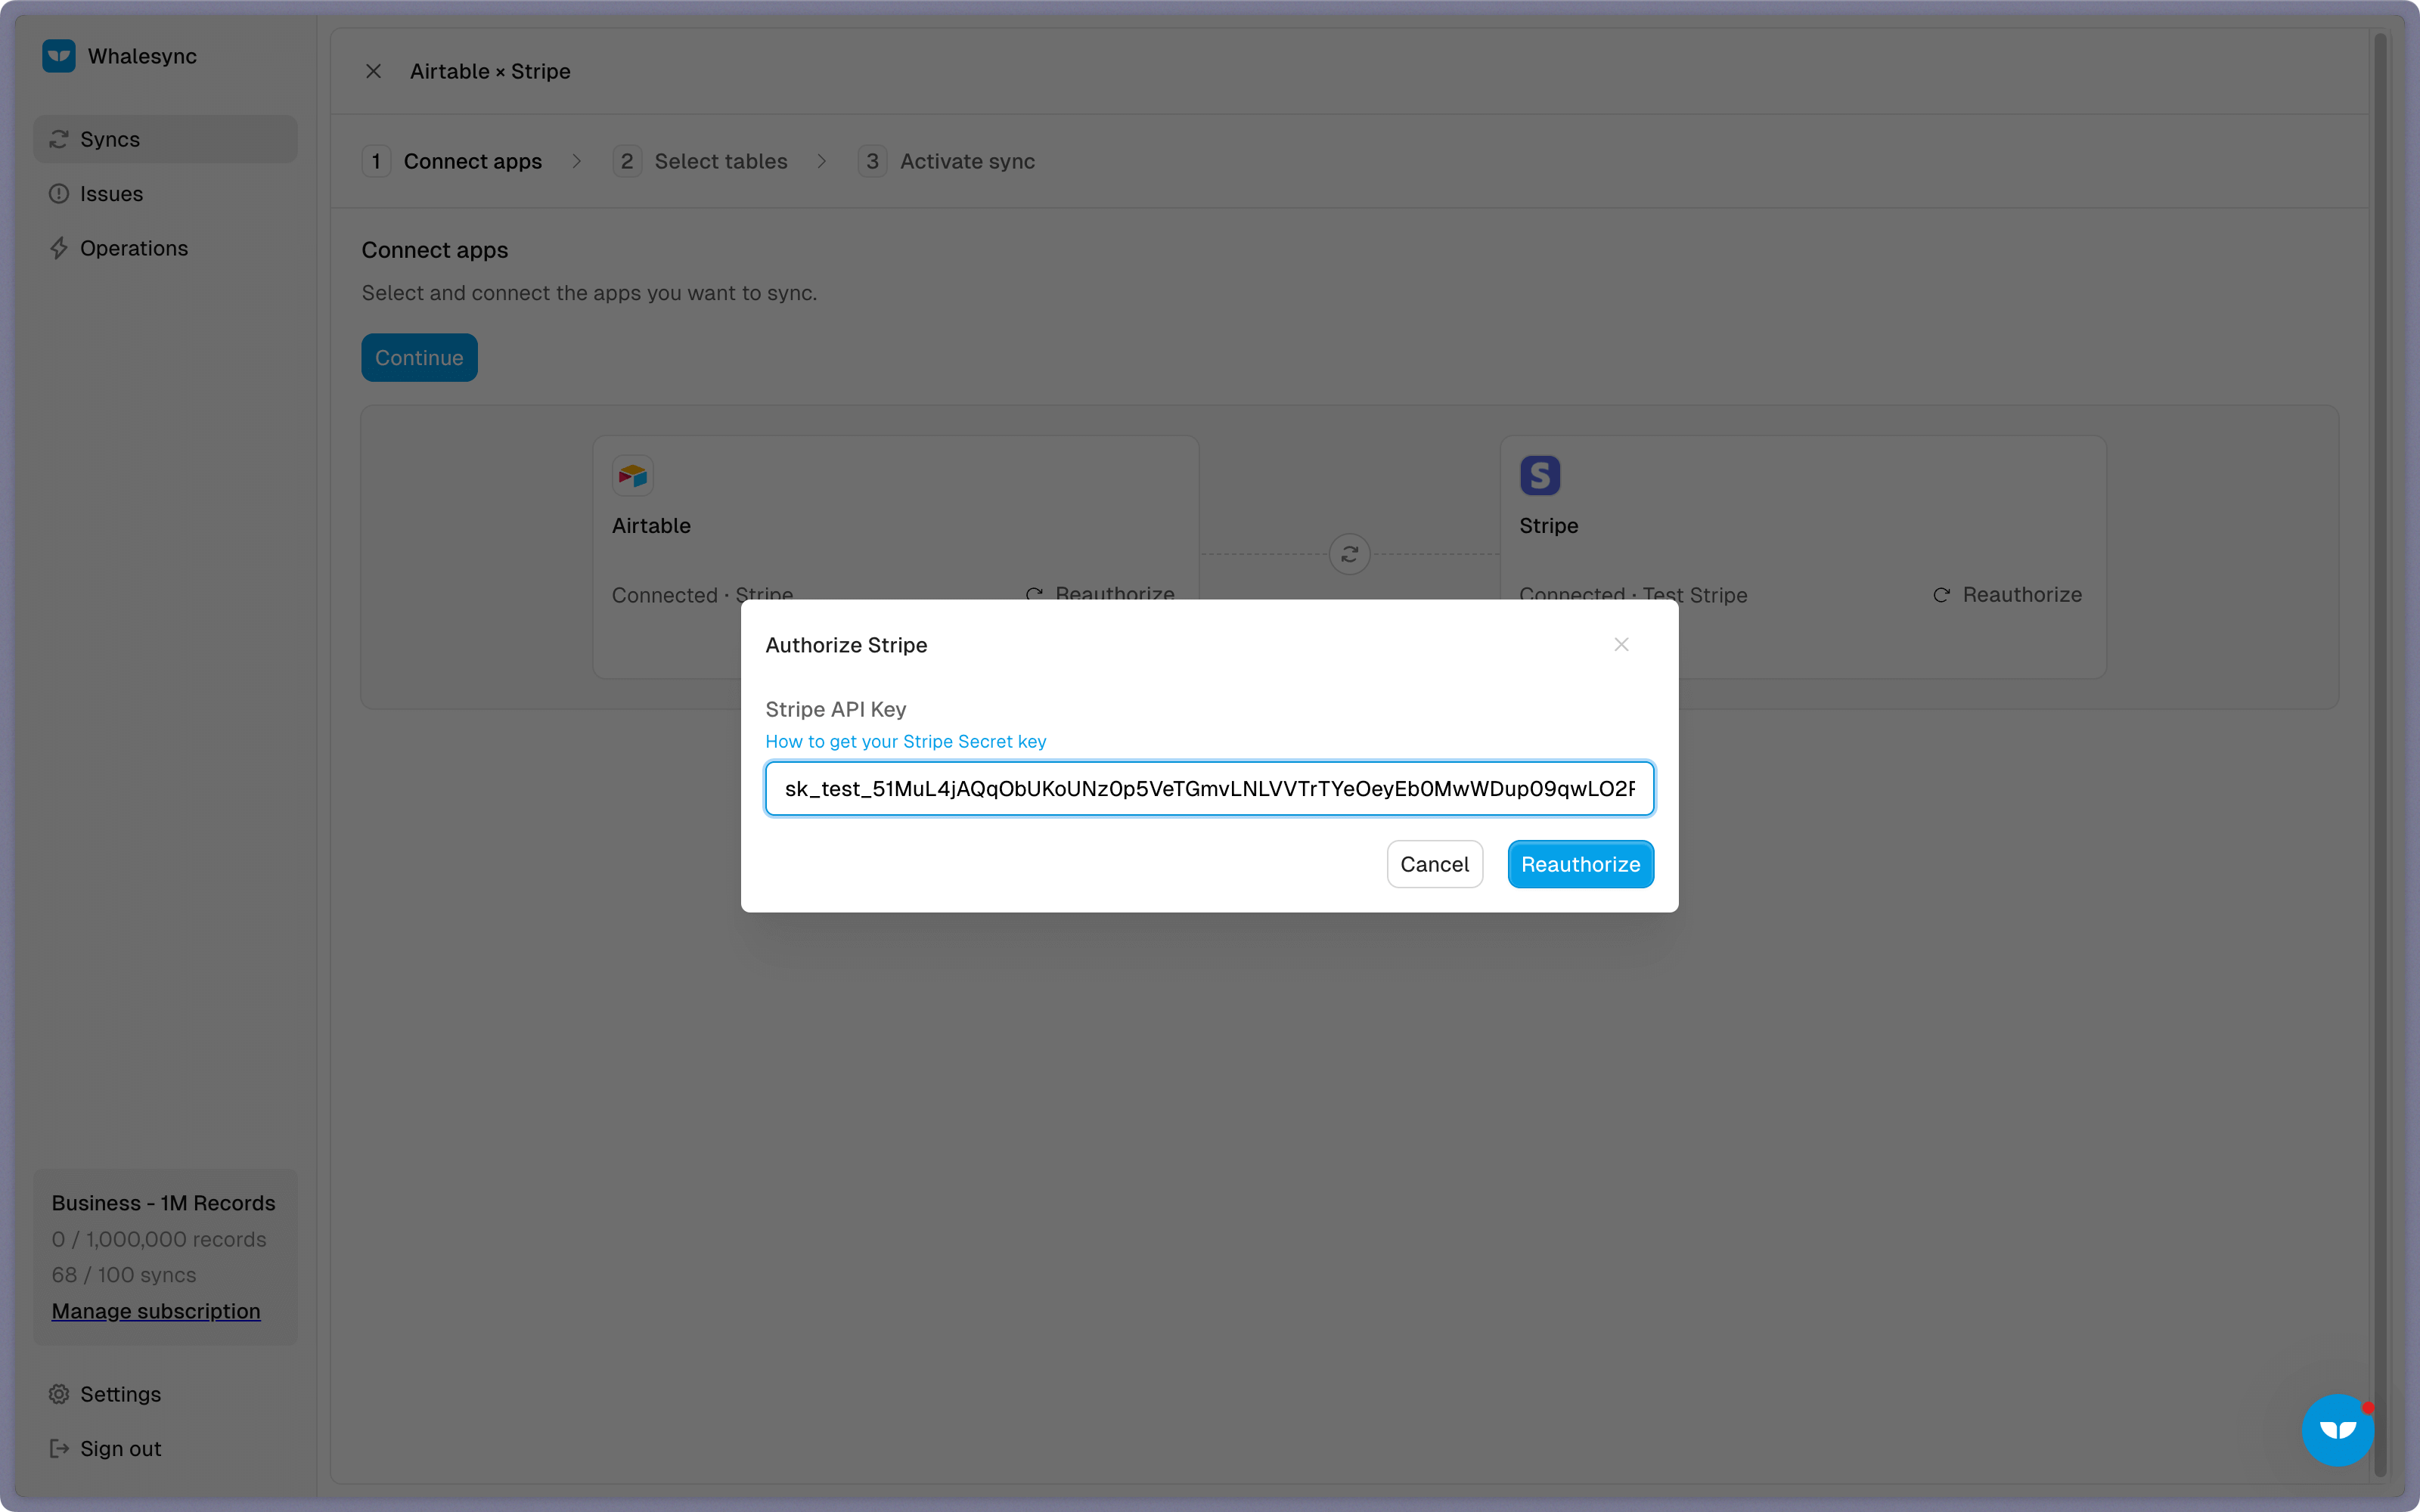Click the Operations lightning icon

point(59,248)
